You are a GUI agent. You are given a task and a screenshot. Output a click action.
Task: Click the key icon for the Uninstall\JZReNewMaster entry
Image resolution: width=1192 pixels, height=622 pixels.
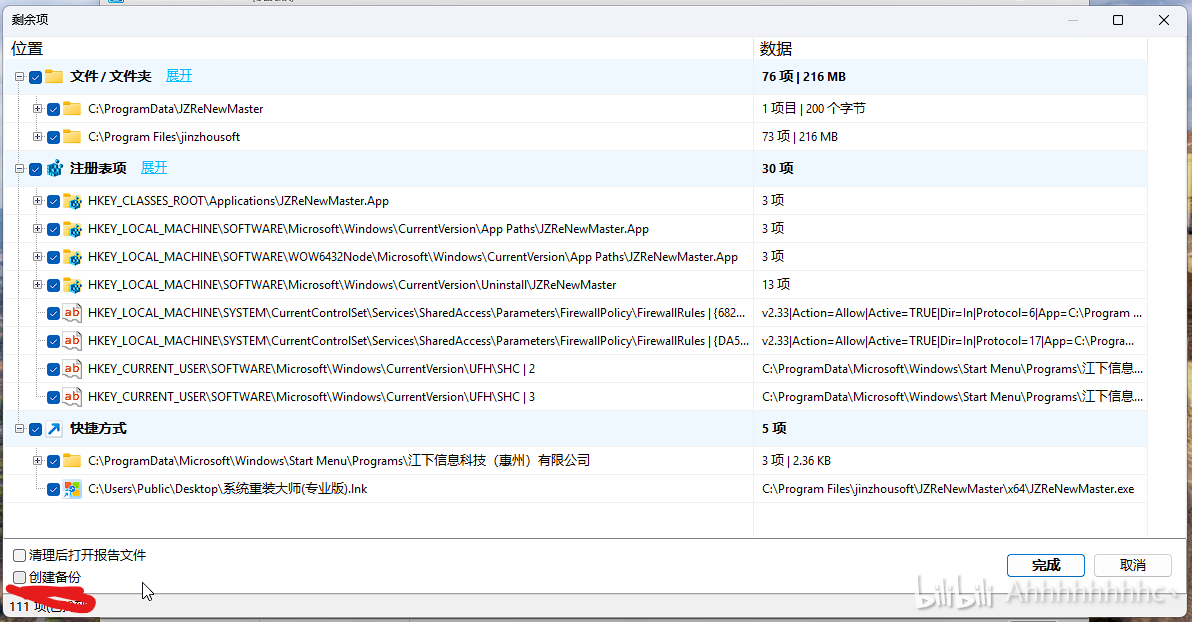coord(72,286)
